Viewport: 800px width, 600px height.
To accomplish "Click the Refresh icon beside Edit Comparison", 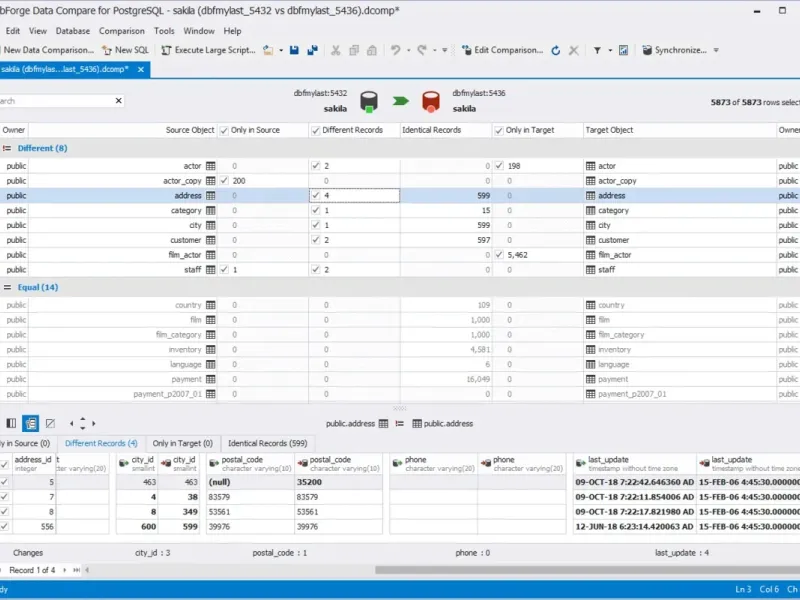I will 555,49.
